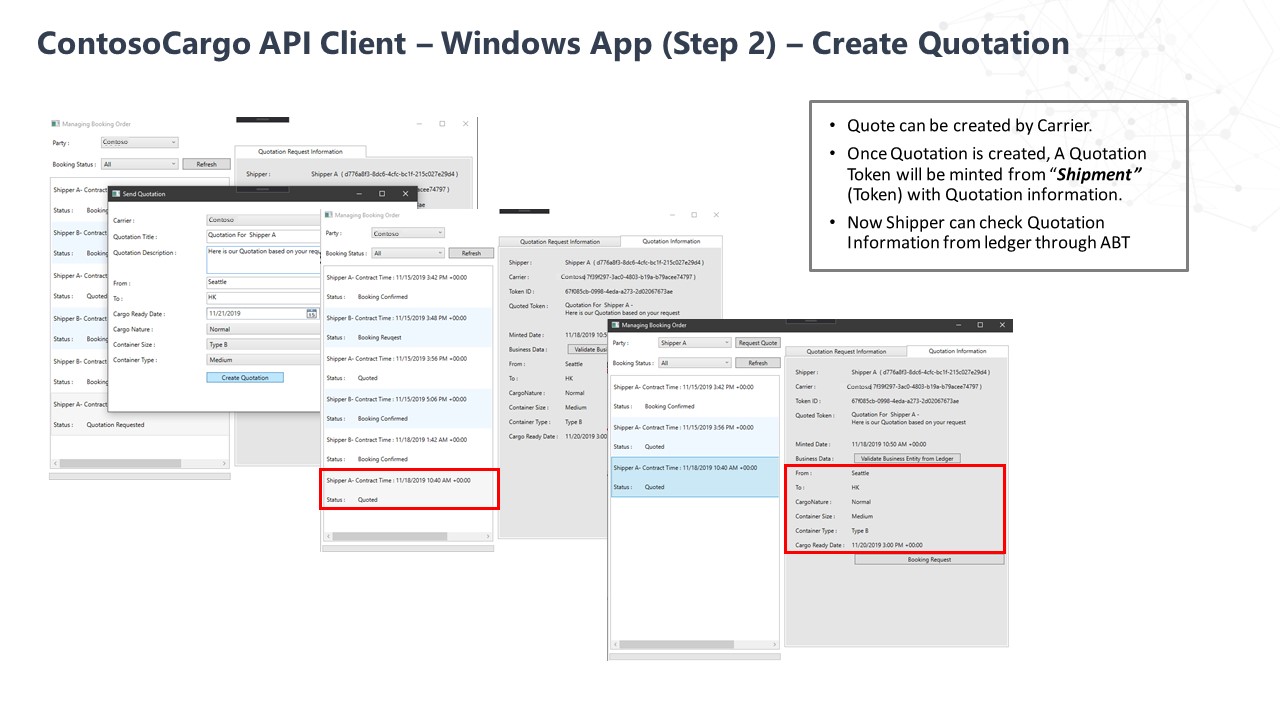Click the Quotation Description text box
The height and width of the screenshot is (720, 1280).
click(x=263, y=260)
